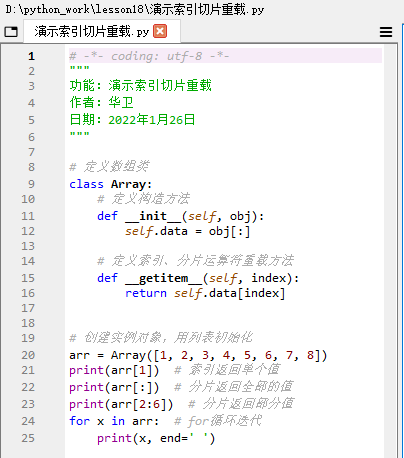Click the return self.data[index] statement

pyautogui.click(x=205, y=293)
